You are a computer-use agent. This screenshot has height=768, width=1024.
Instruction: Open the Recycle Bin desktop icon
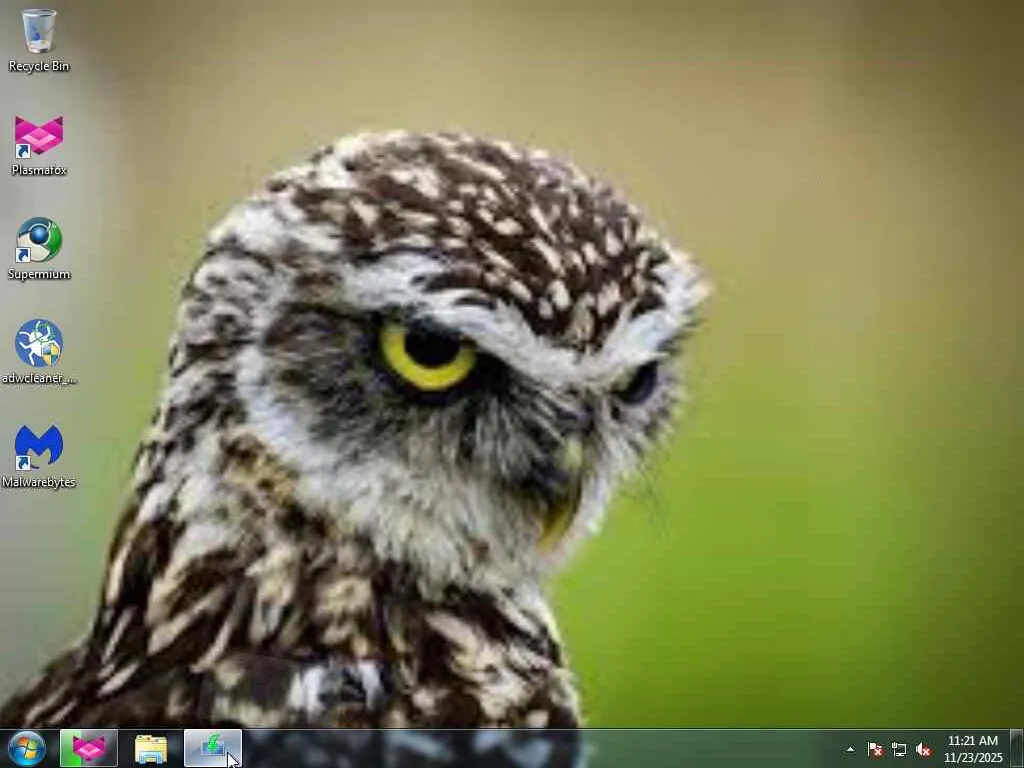[x=39, y=40]
